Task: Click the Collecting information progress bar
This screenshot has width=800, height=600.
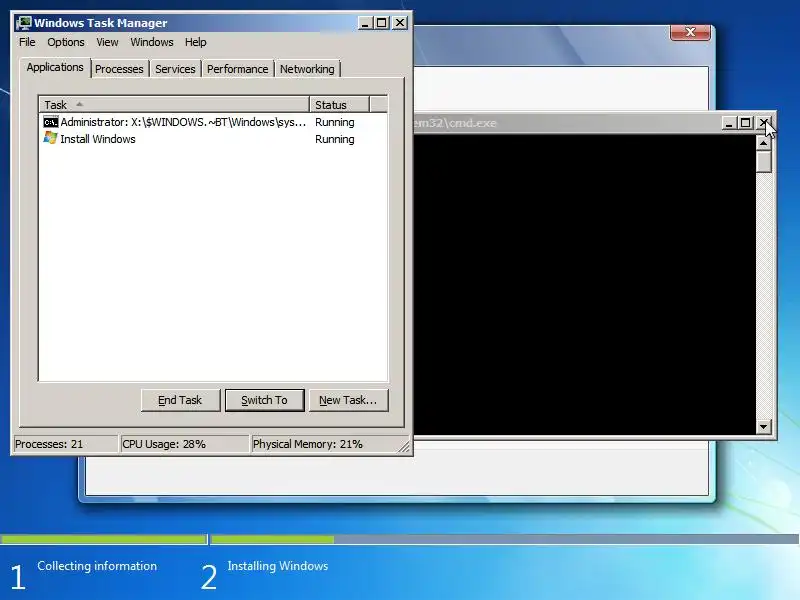Action: tap(104, 539)
